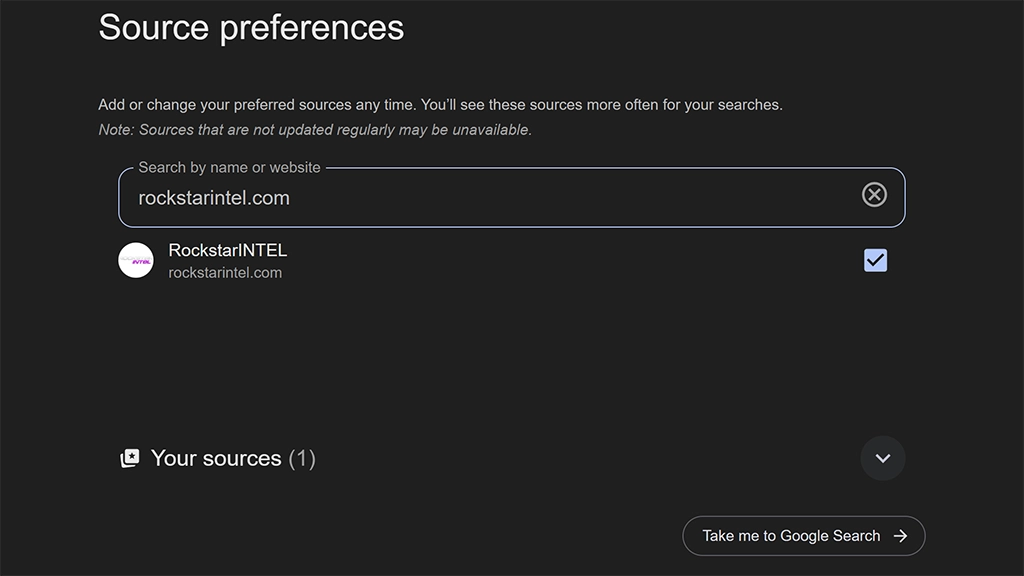The image size is (1024, 576).
Task: Click the word Google in the bottom button
Action: (x=805, y=536)
